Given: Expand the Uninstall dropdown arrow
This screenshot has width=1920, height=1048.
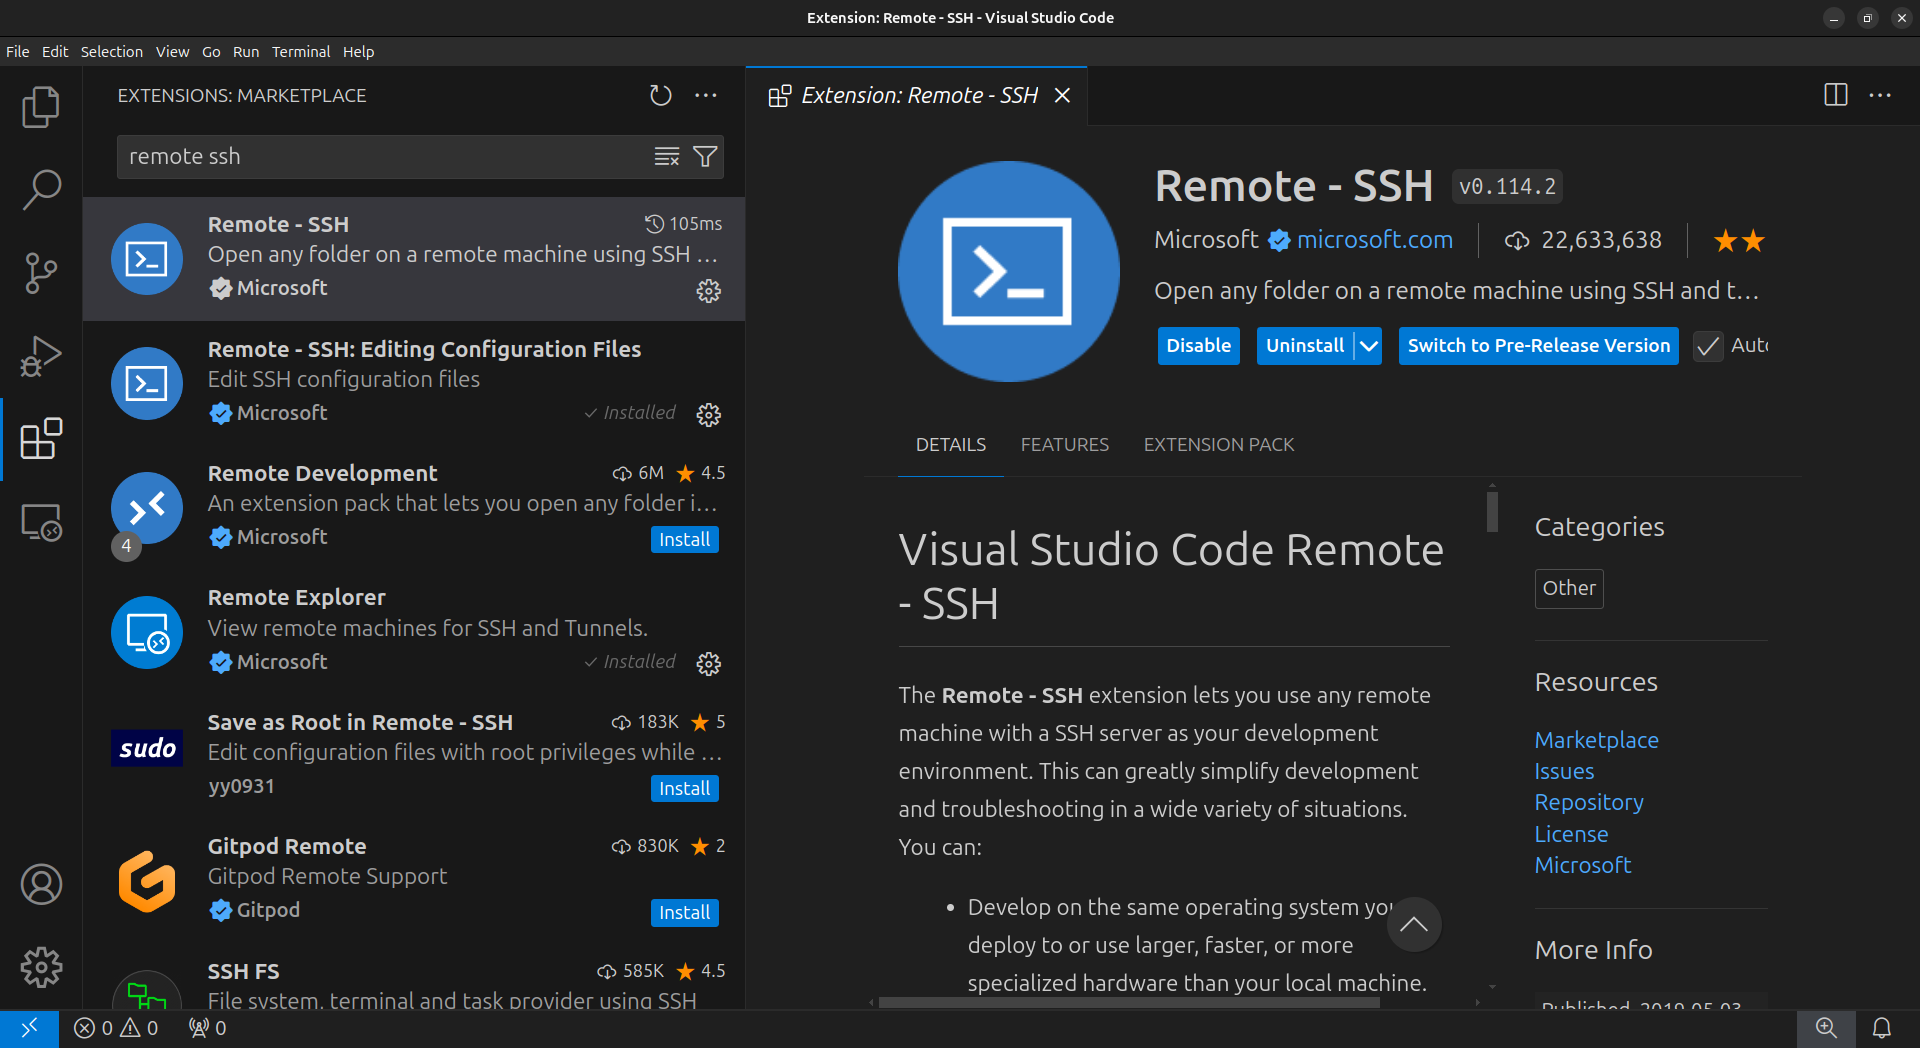Looking at the screenshot, I should pyautogui.click(x=1369, y=346).
